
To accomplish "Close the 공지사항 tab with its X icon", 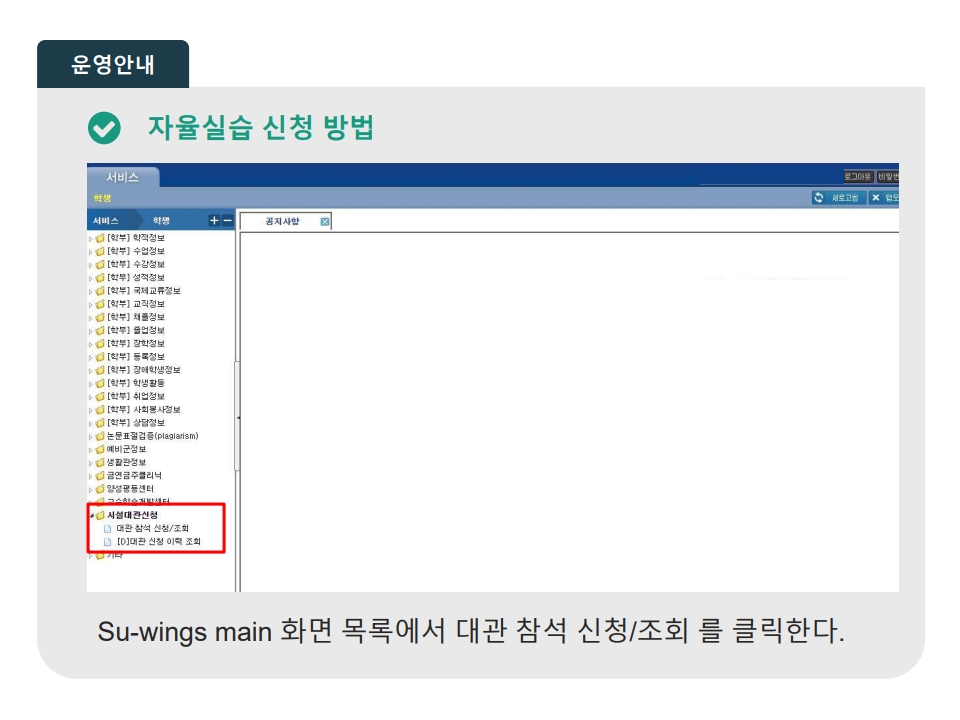I will (x=325, y=221).
